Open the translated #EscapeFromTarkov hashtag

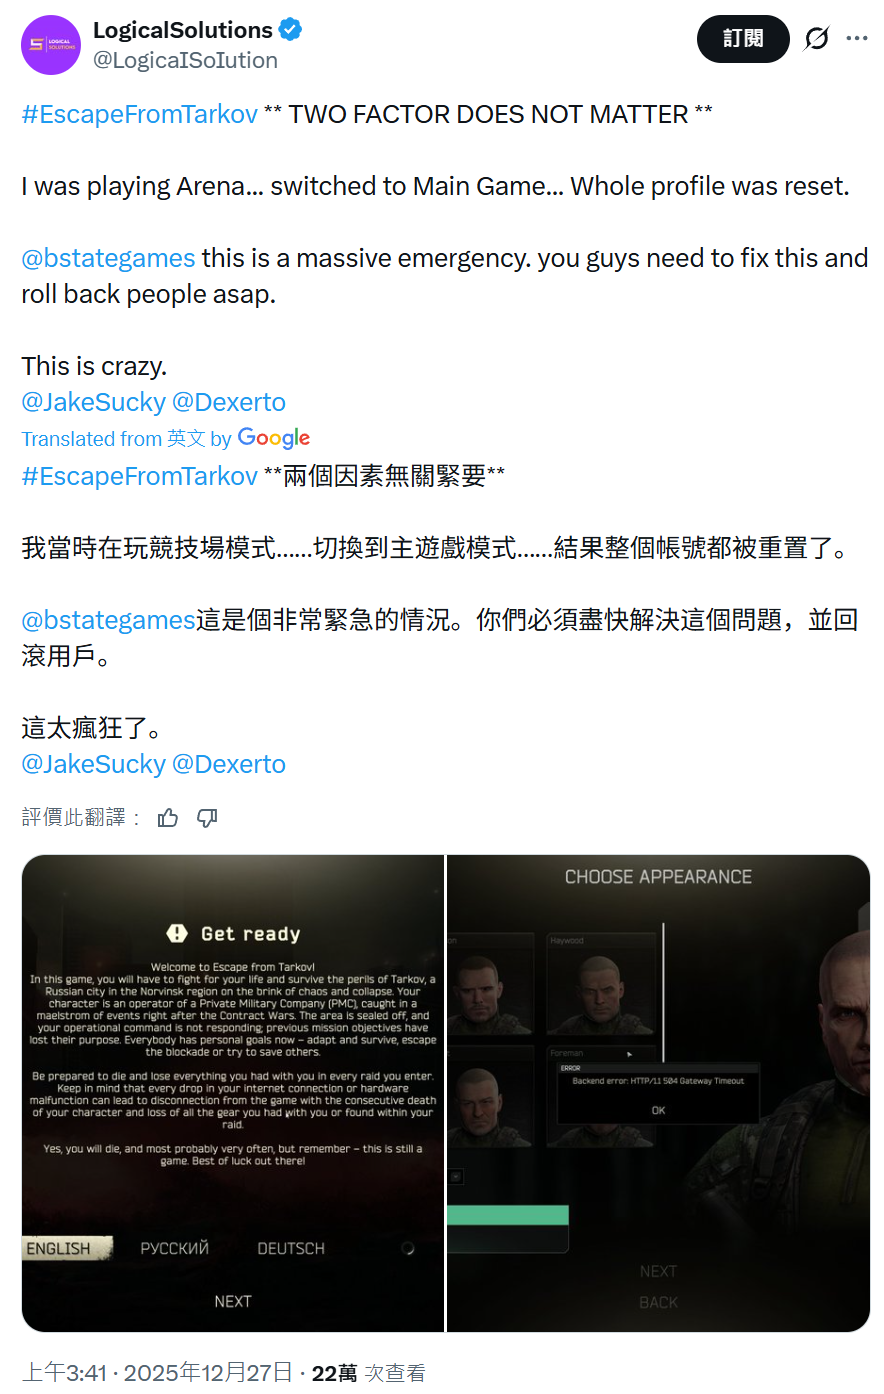[x=140, y=476]
